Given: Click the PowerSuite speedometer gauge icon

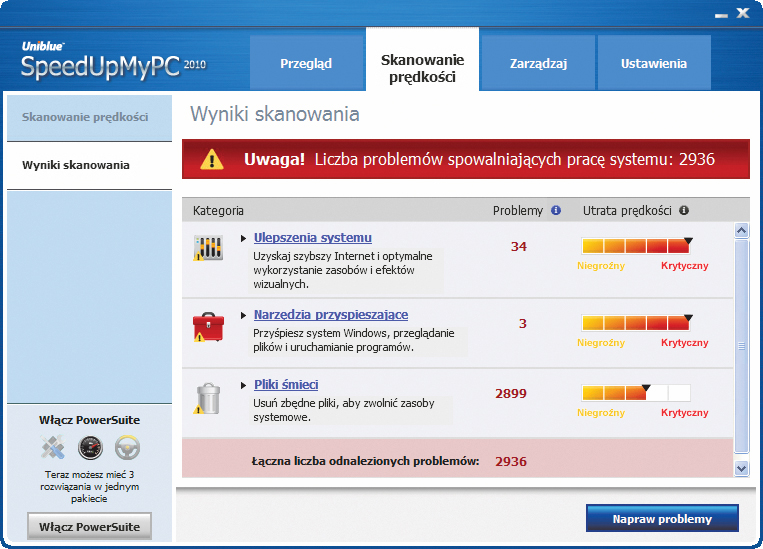Looking at the screenshot, I should point(90,447).
